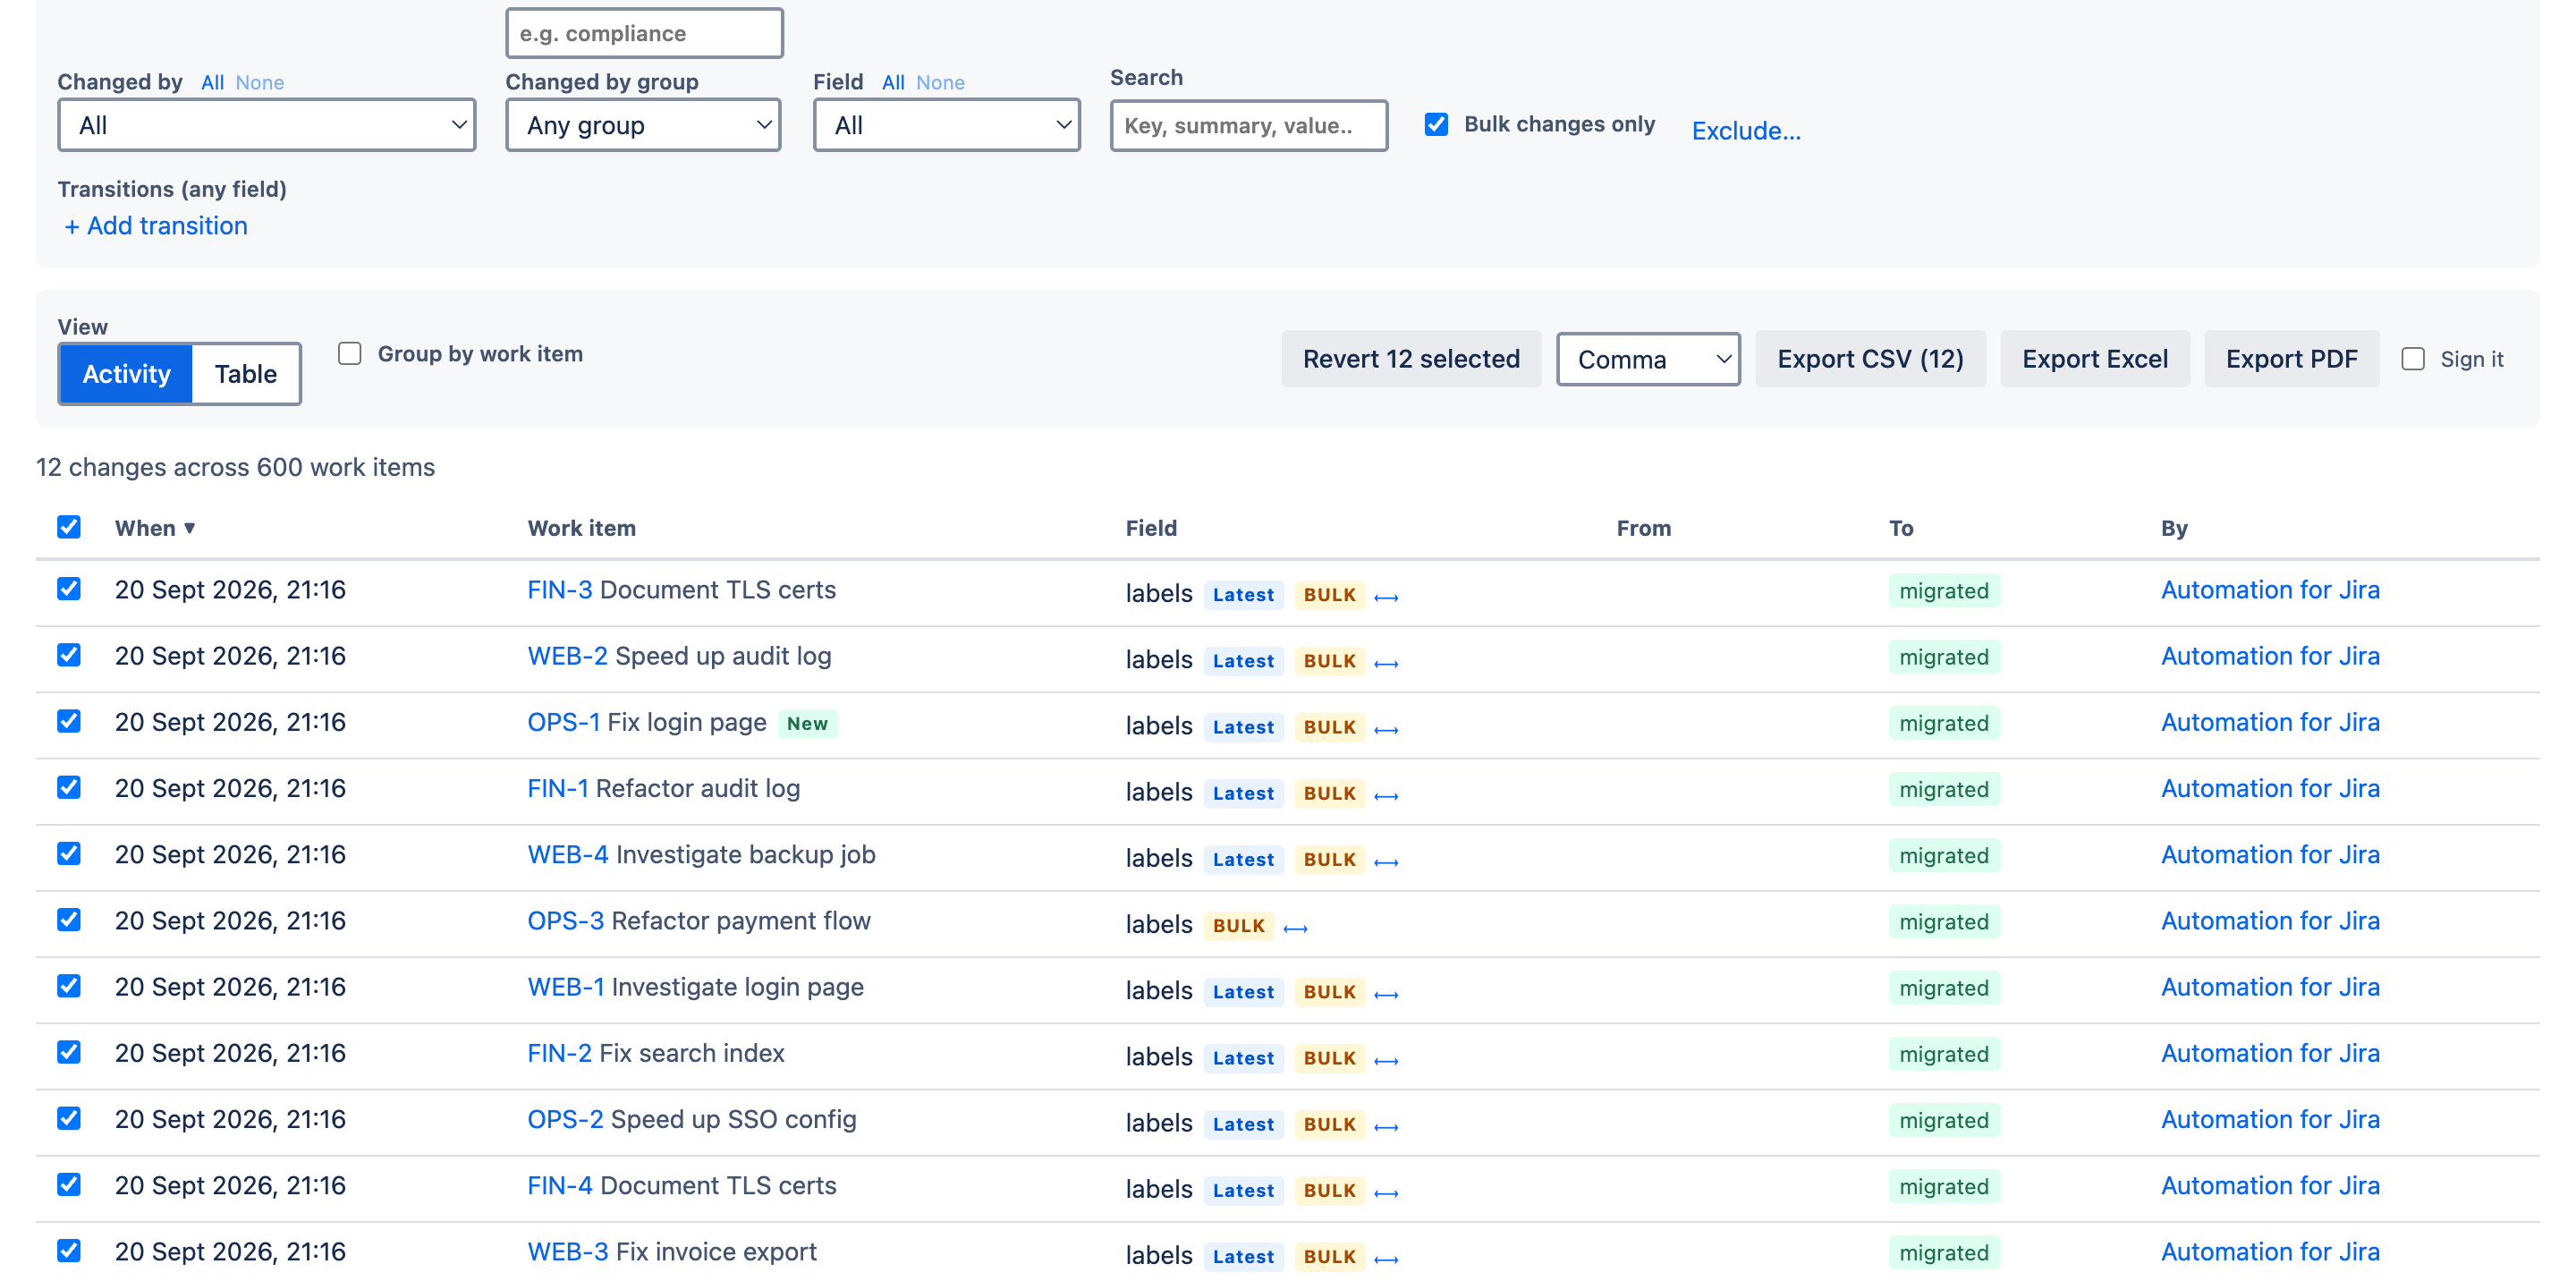Tick the Sign it checkbox
This screenshot has width=2576, height=1281.
(x=2413, y=359)
